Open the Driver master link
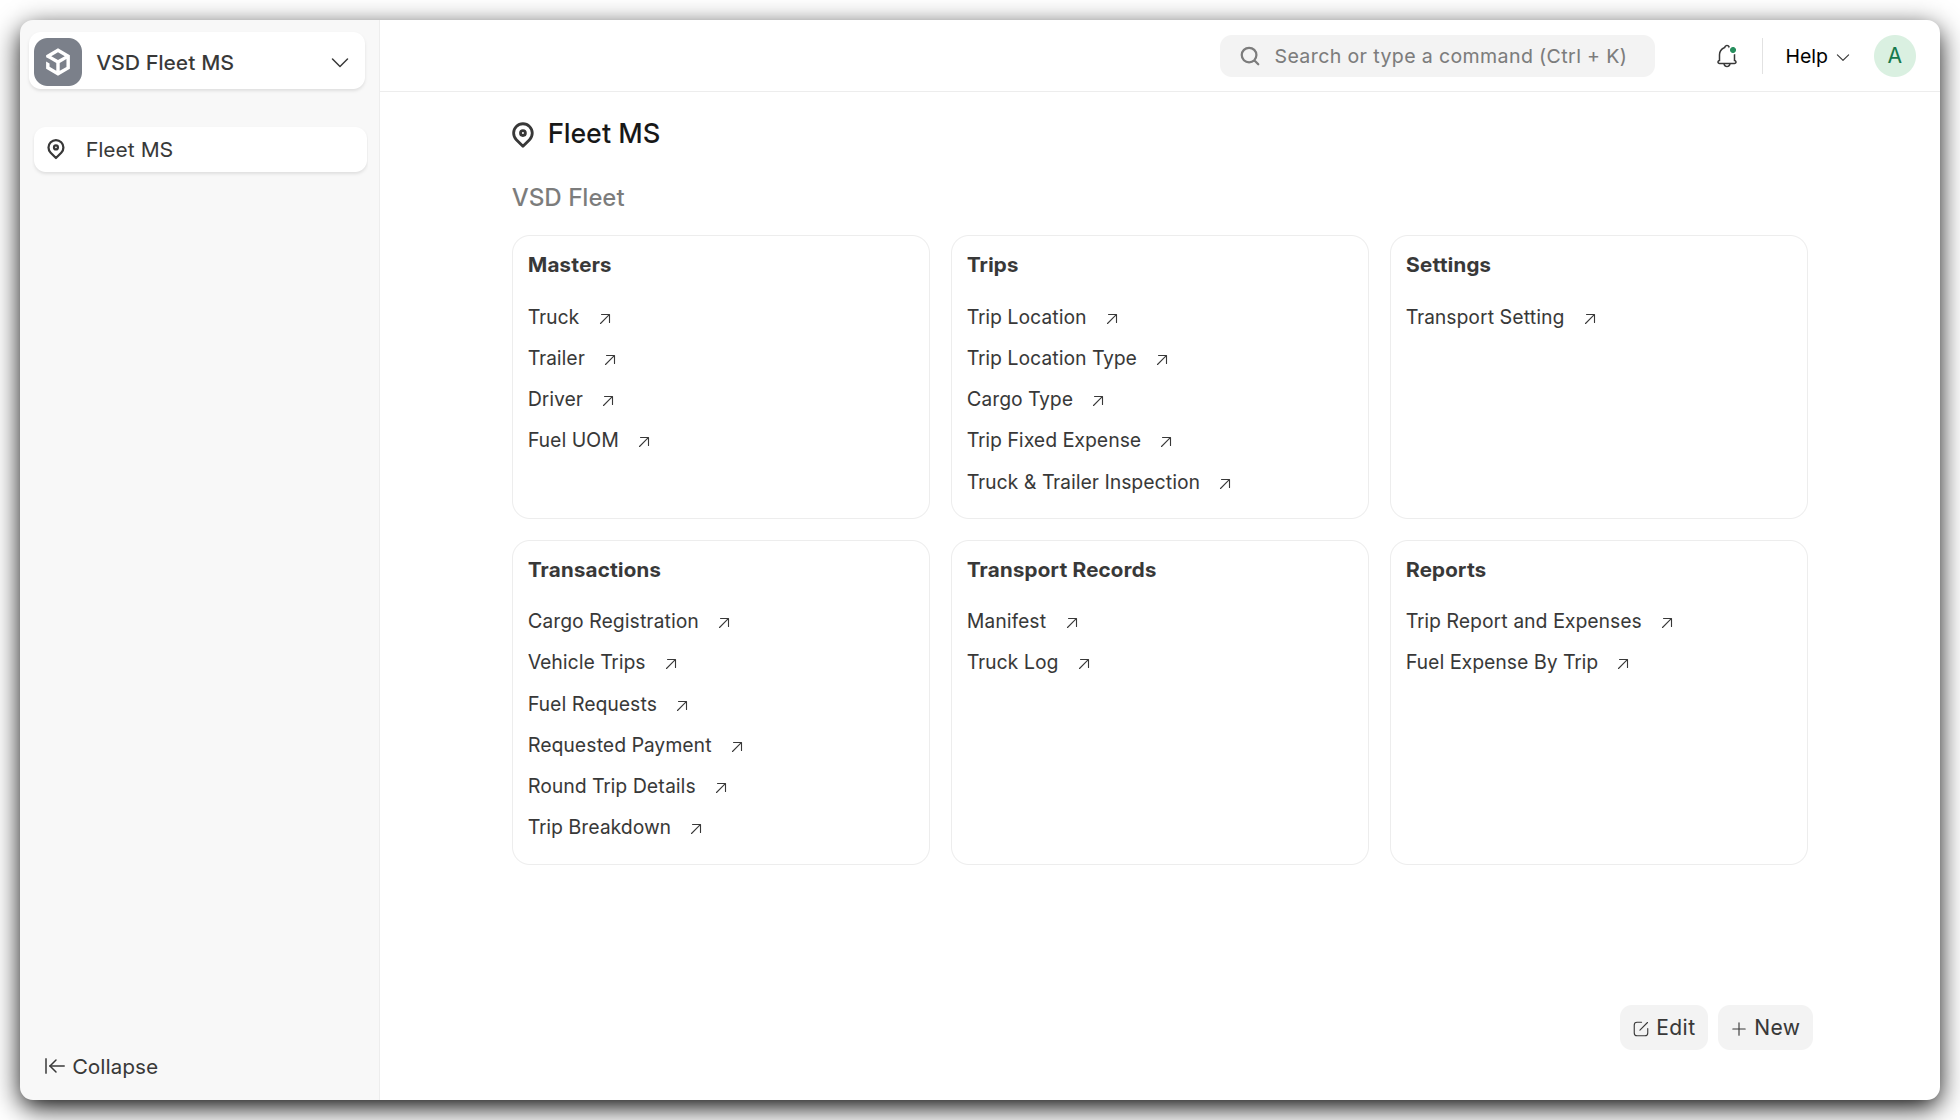 pyautogui.click(x=555, y=399)
